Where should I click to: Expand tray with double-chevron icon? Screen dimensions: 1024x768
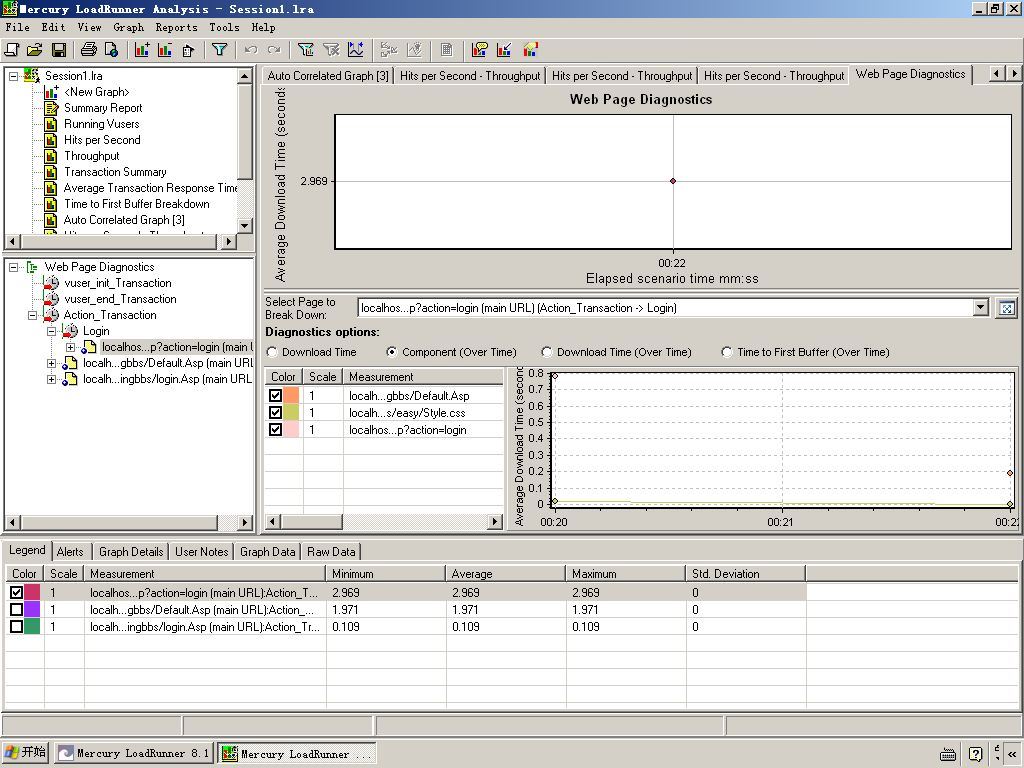[1012, 754]
